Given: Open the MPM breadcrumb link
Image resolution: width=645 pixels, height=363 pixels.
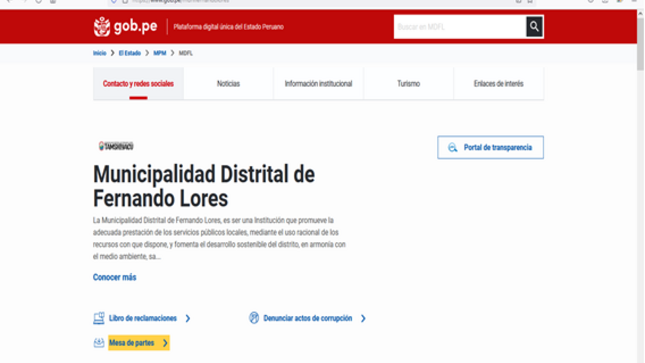Looking at the screenshot, I should tap(160, 53).
